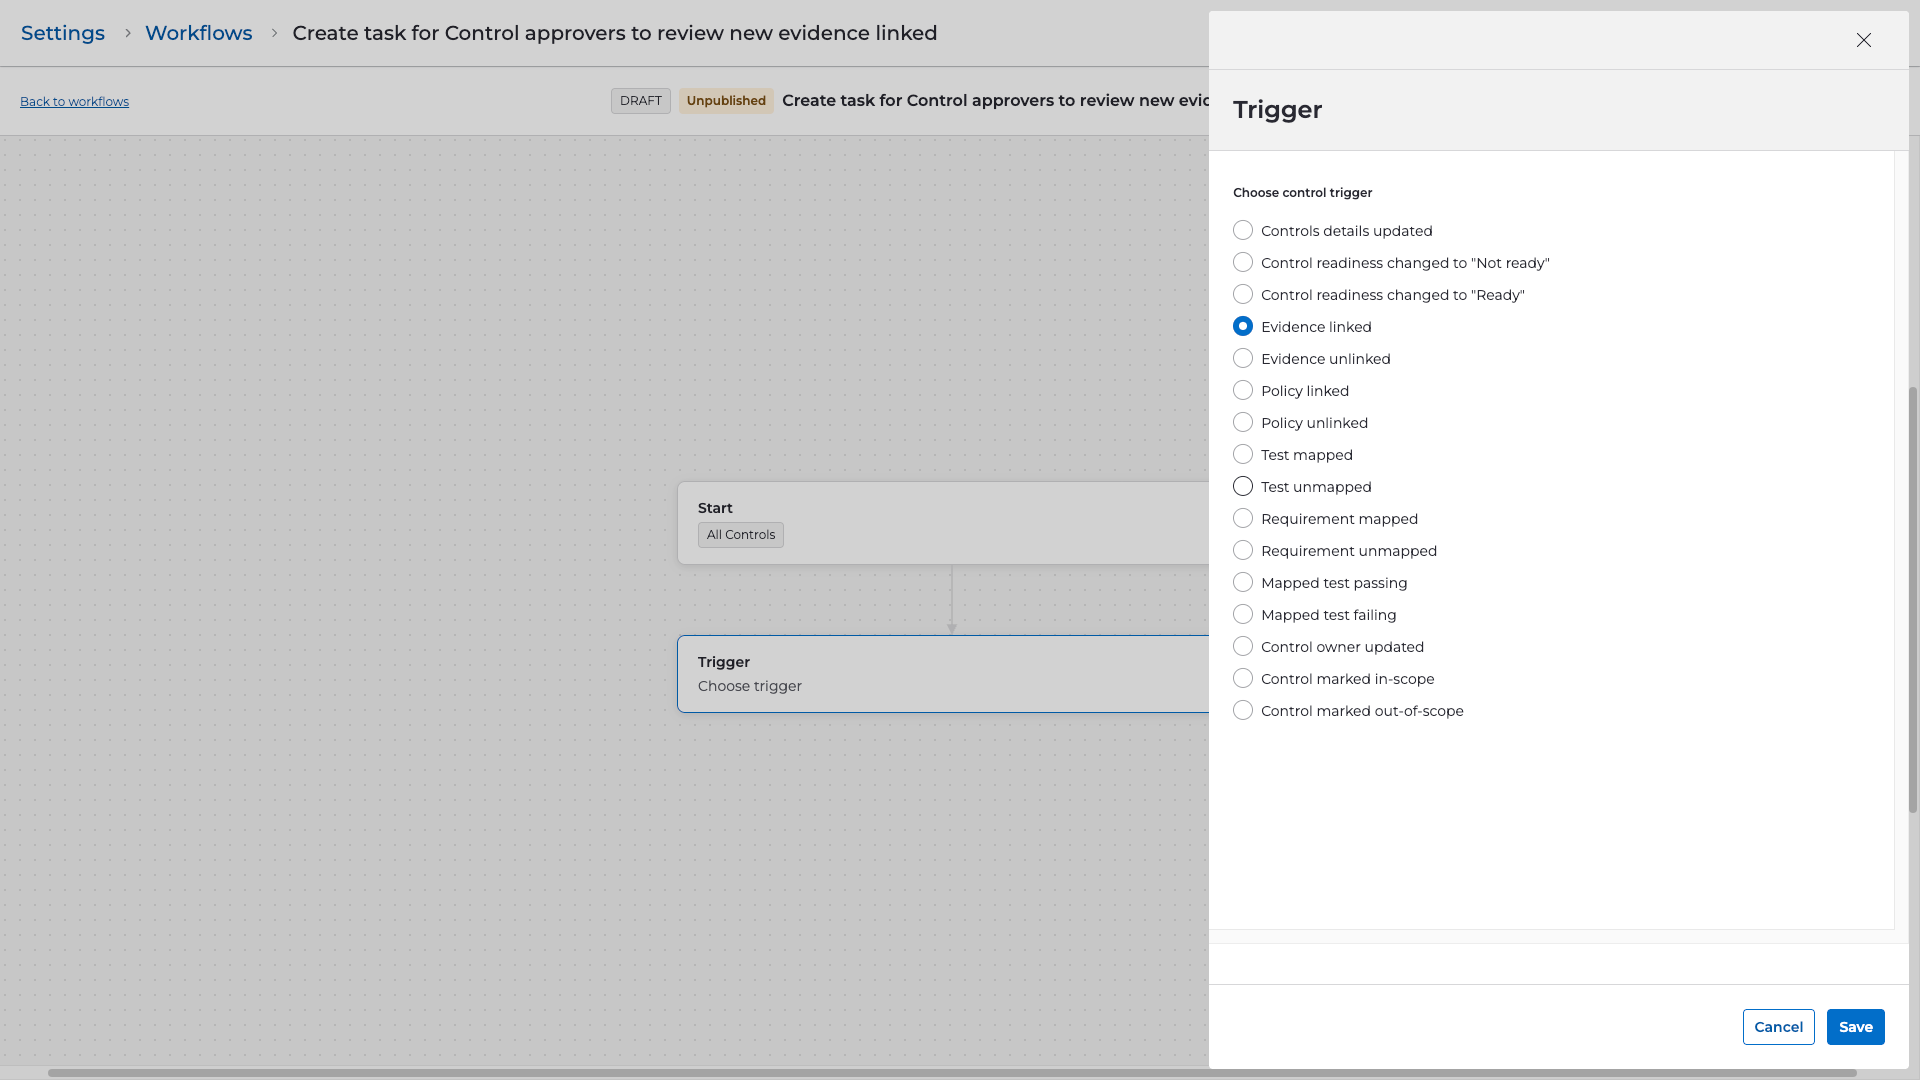
Task: Pick "Test mapped" trigger
Action: click(x=1243, y=455)
